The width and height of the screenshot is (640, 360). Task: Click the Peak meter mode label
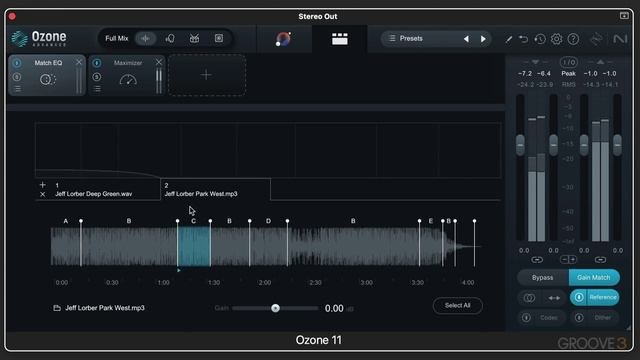[568, 73]
